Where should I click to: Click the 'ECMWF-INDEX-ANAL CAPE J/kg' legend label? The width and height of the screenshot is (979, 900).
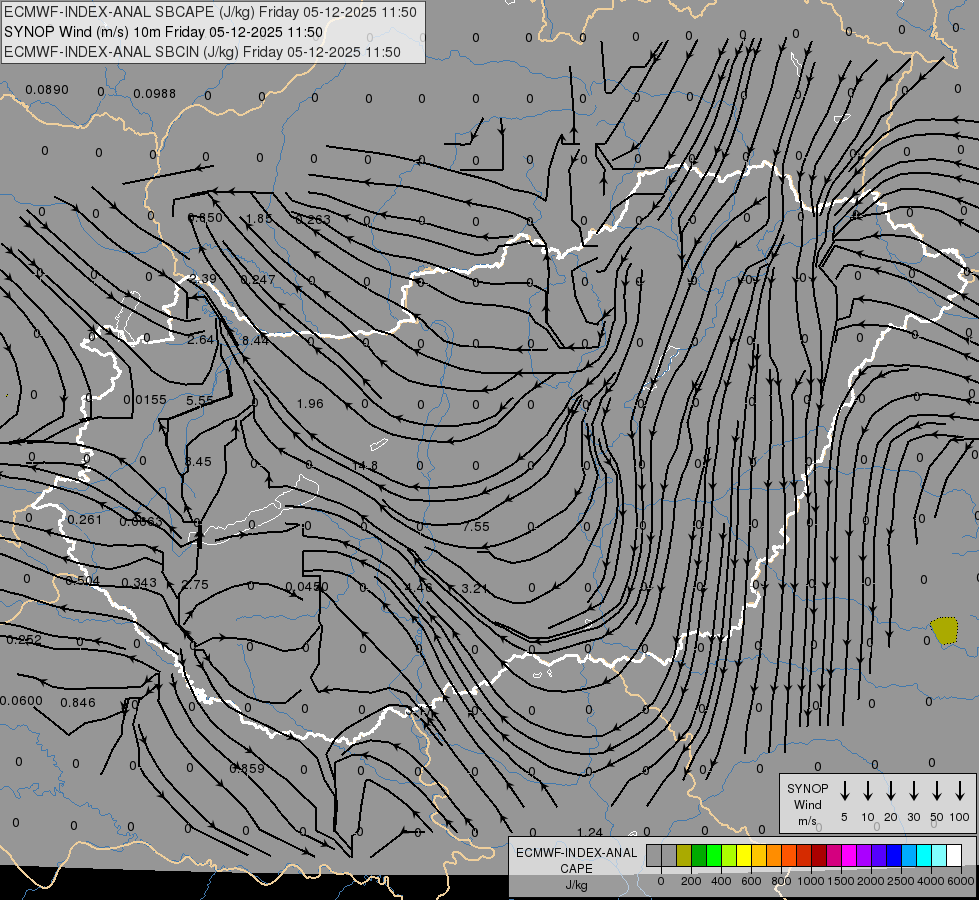pos(576,868)
